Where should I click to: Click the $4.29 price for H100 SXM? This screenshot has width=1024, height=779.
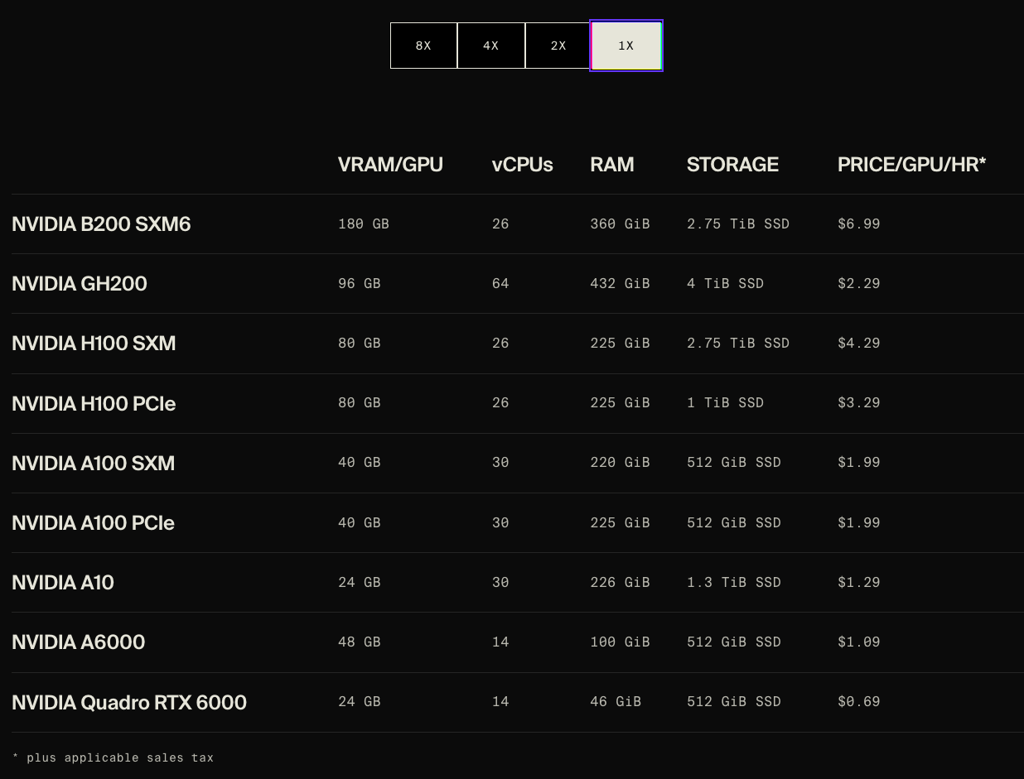click(859, 343)
